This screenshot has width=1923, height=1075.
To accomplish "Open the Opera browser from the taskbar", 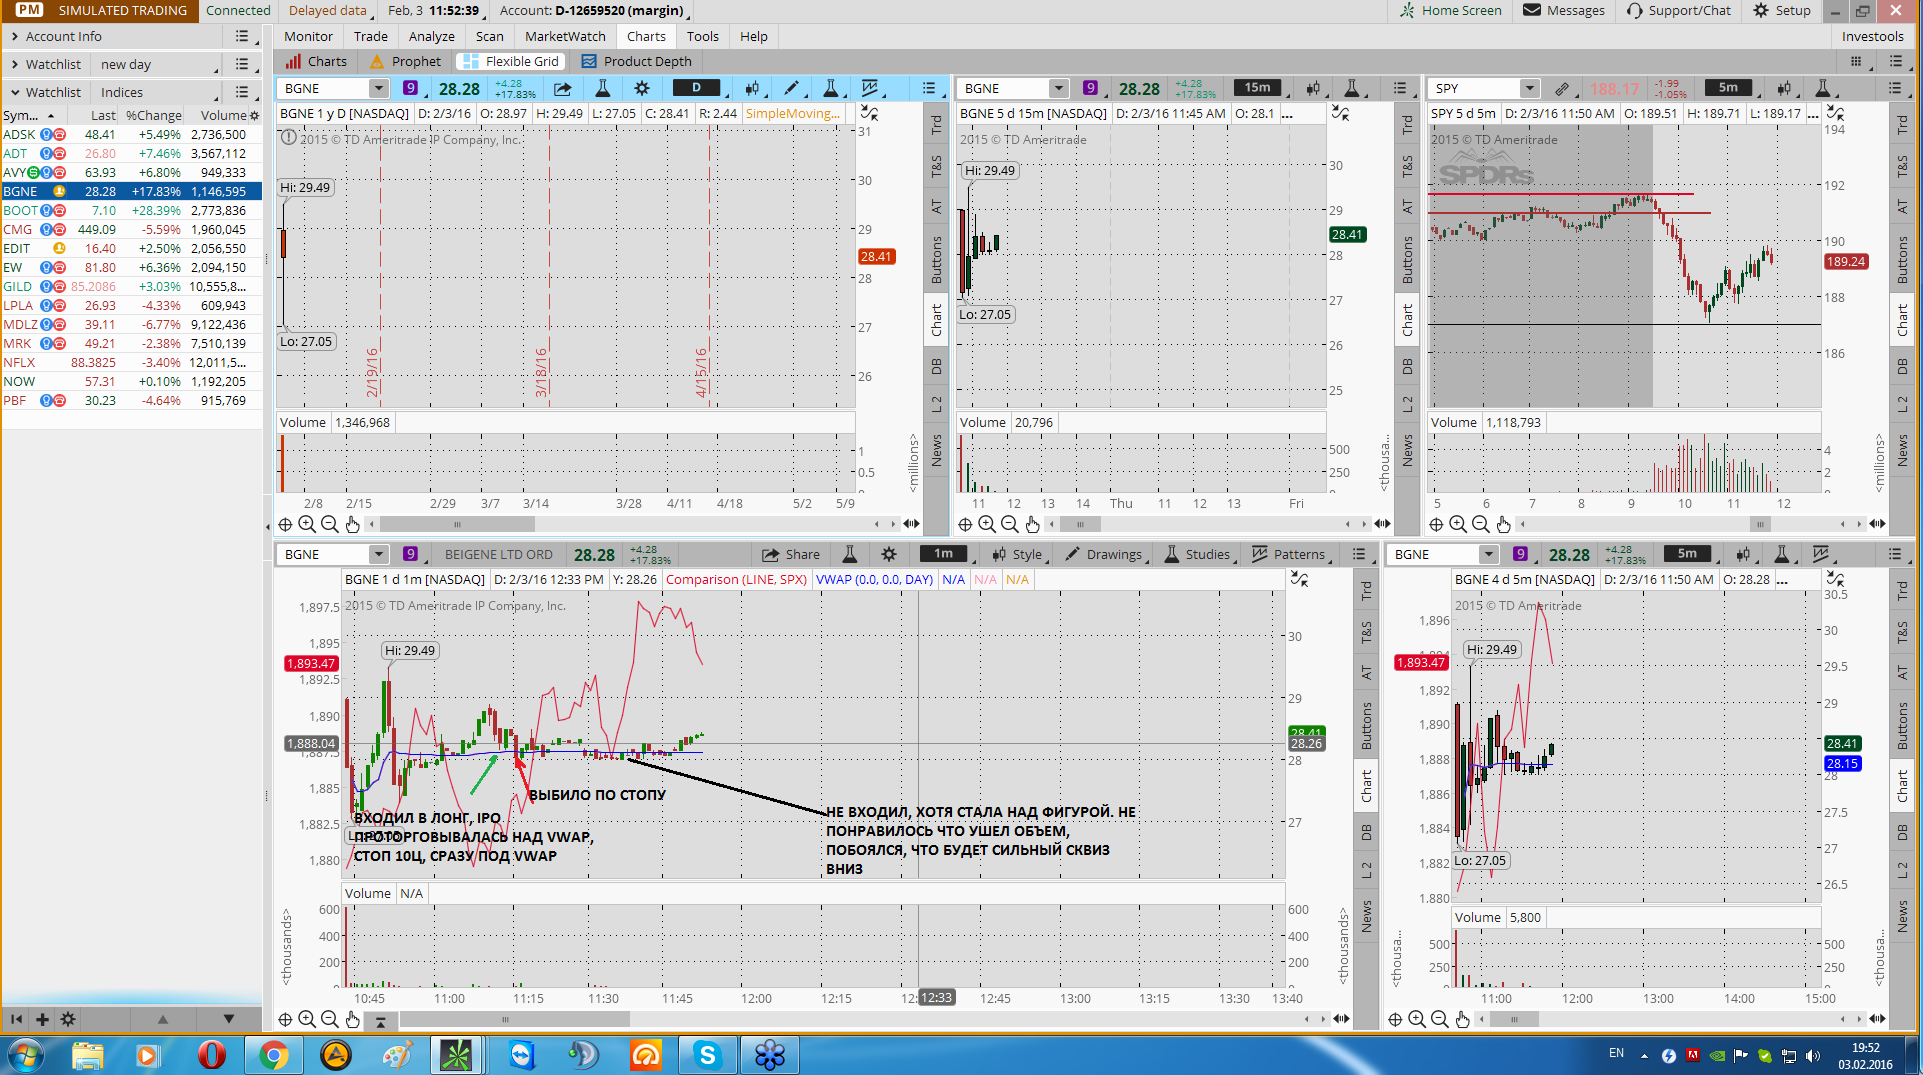I will [x=211, y=1055].
